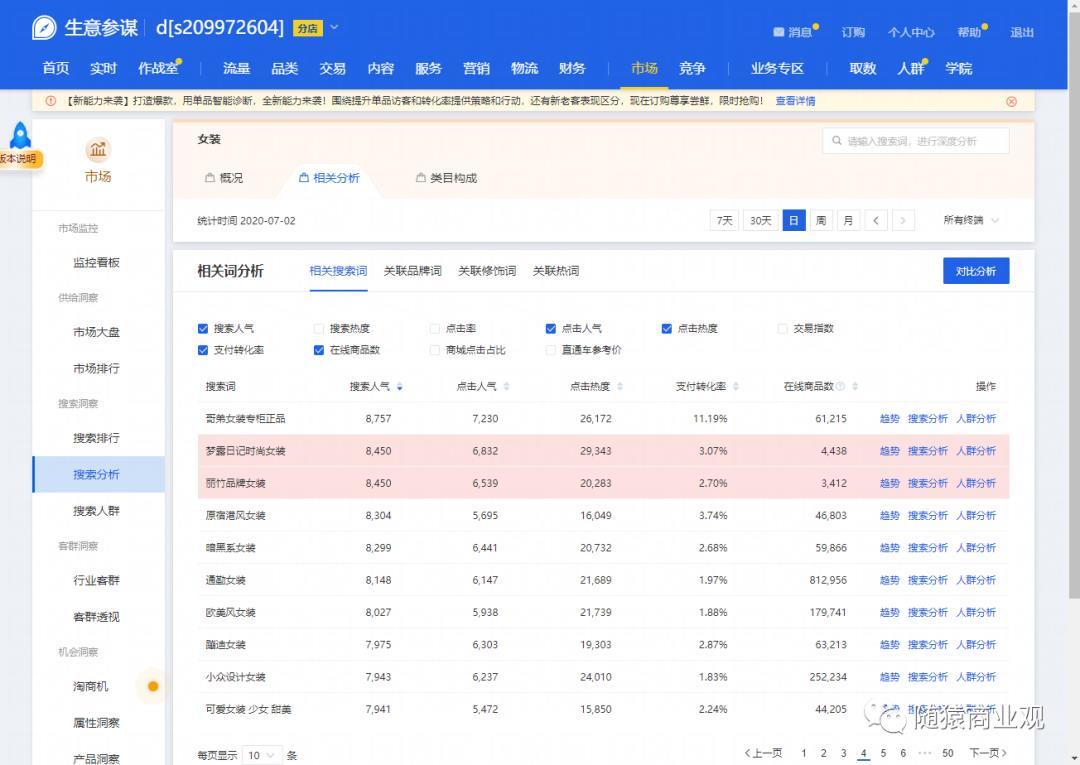The image size is (1080, 765).
Task: Click the 市场 bank icon in sidebar
Action: click(x=98, y=149)
